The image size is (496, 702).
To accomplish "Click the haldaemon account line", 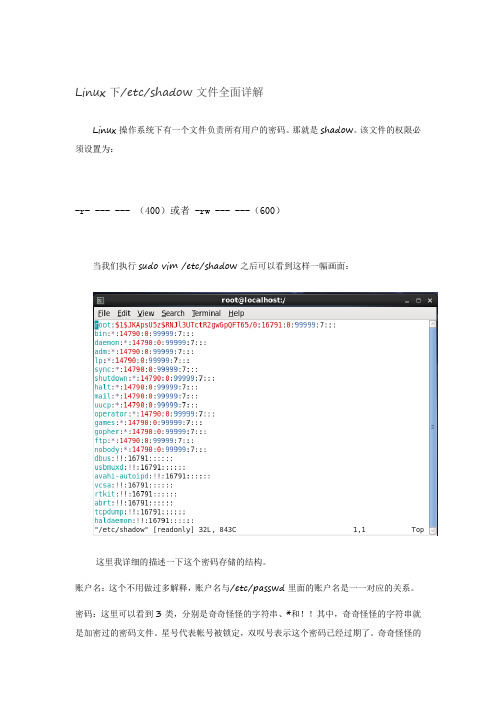I will tap(144, 521).
